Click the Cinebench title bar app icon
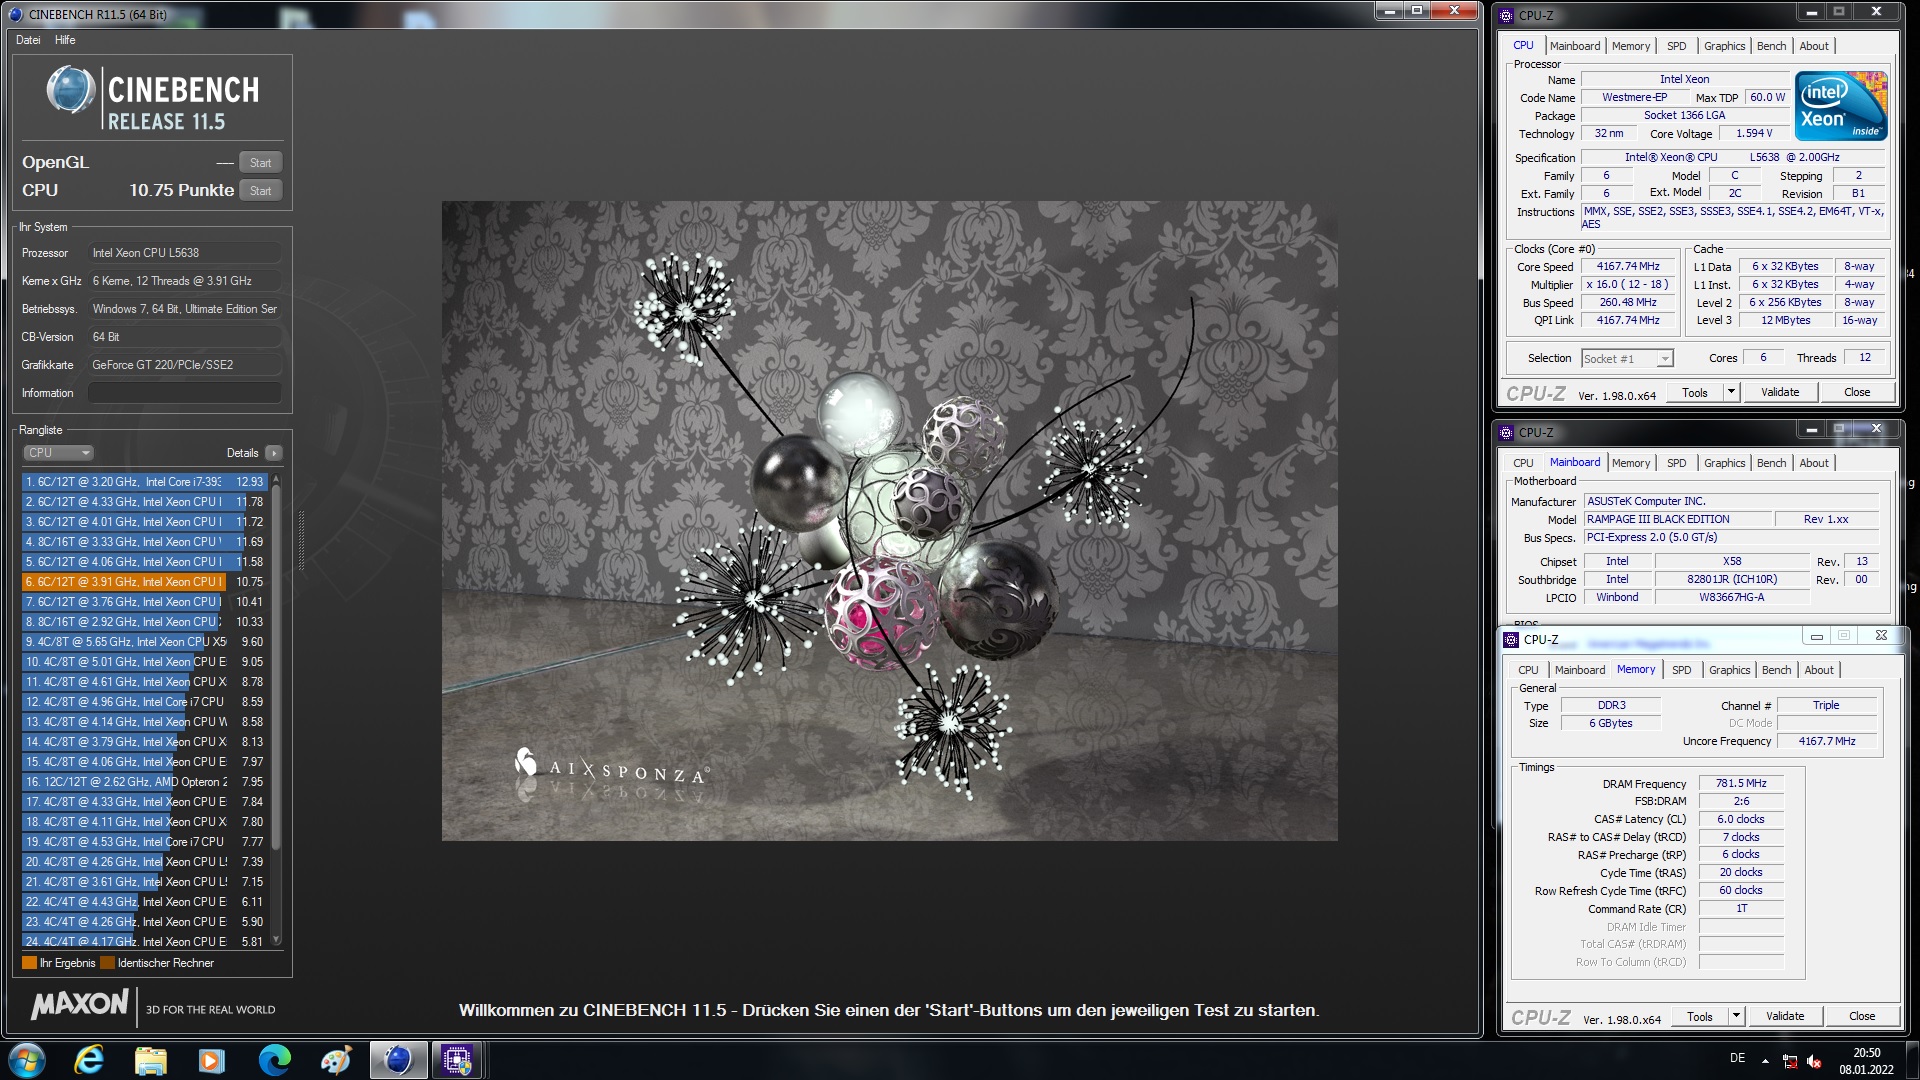Screen dimensions: 1920x1080 pos(15,14)
